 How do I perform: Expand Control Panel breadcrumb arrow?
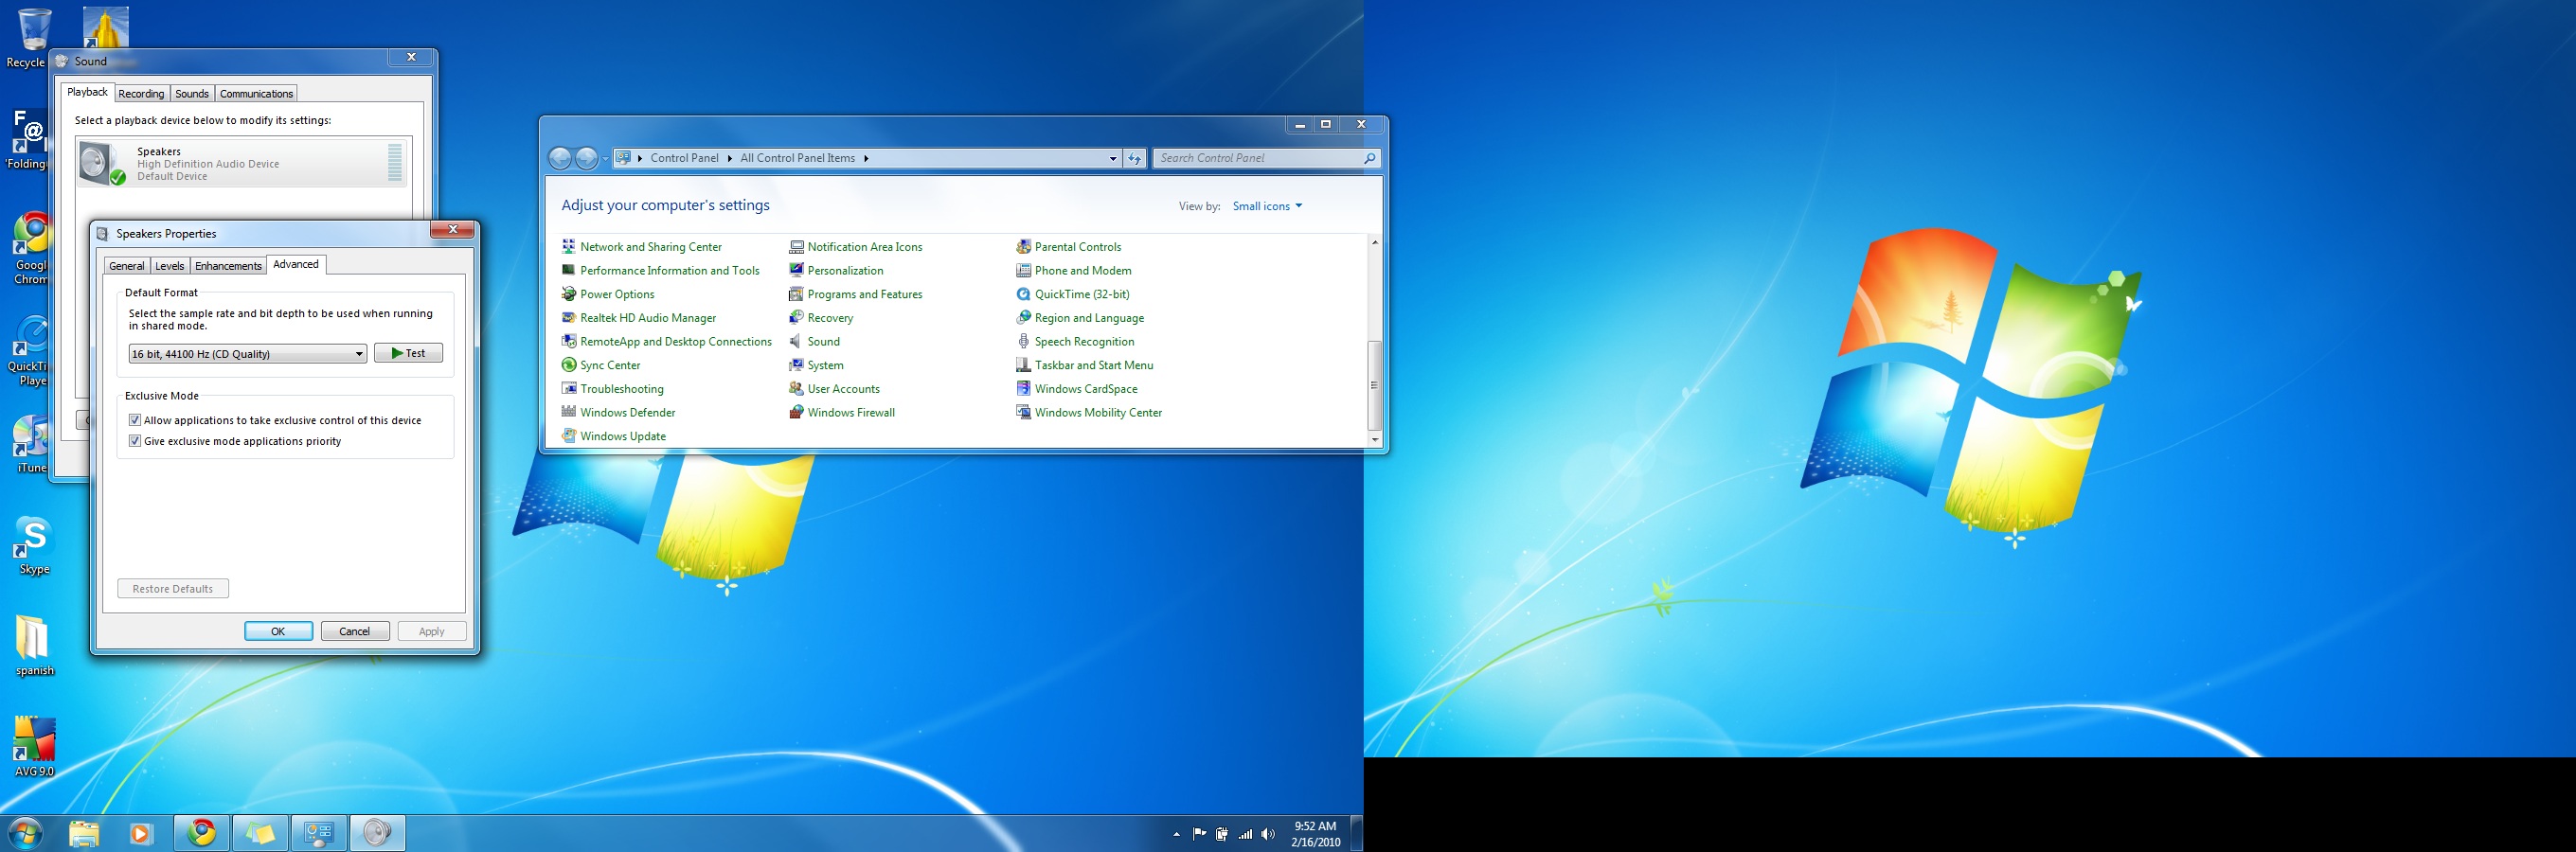730,158
